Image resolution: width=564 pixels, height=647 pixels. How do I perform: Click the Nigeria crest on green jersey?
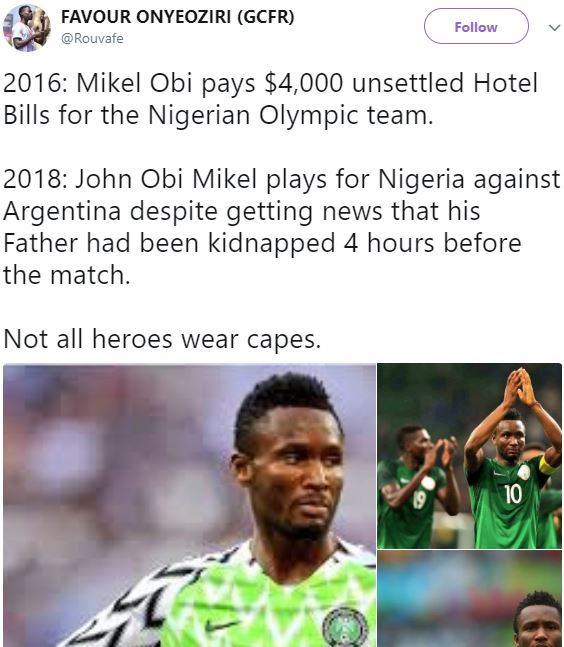point(345,627)
